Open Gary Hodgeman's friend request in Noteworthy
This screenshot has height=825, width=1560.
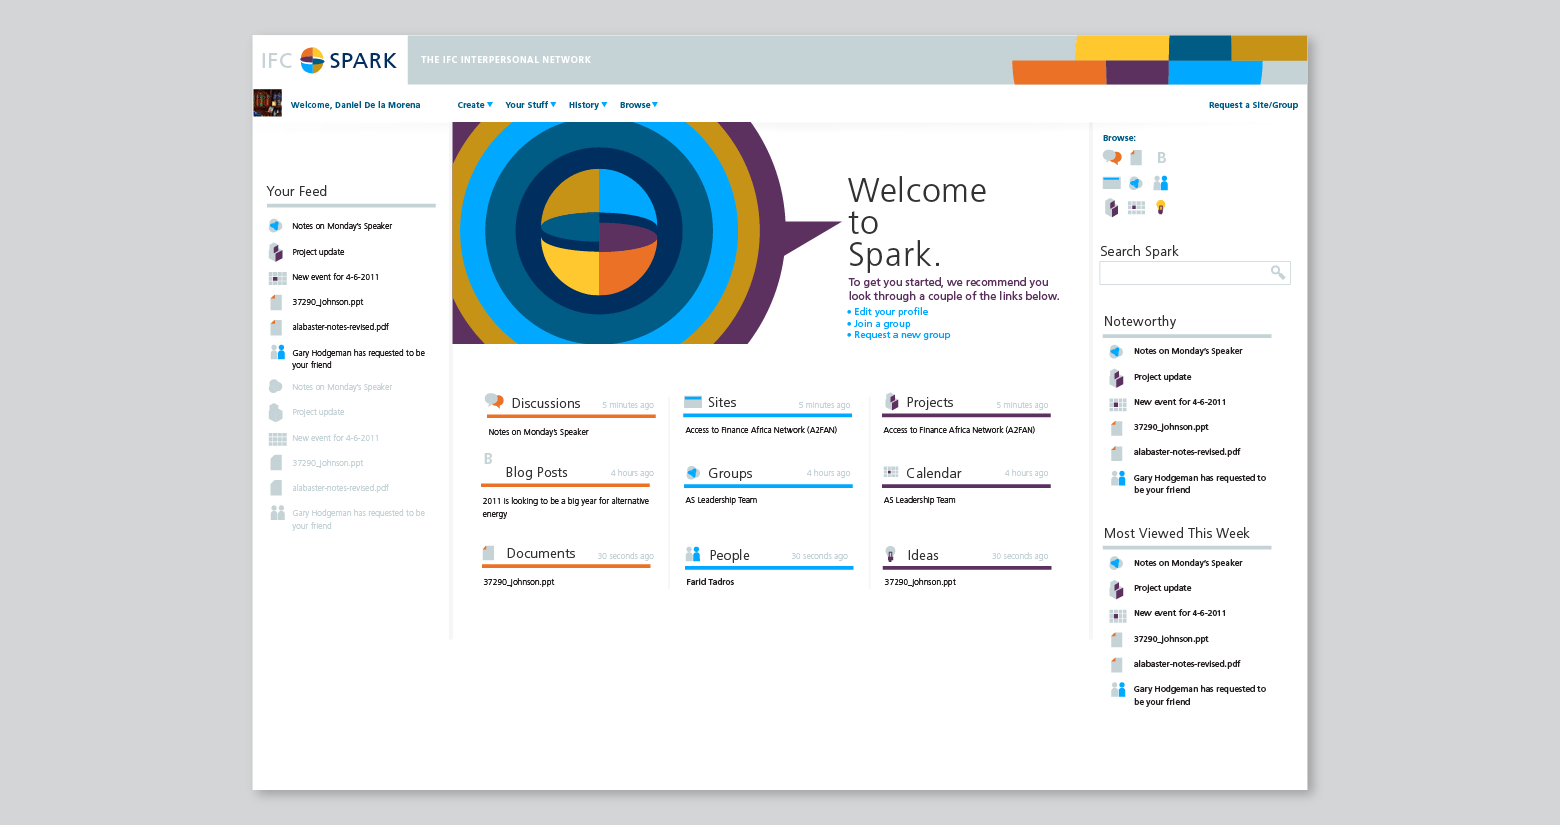point(1200,484)
